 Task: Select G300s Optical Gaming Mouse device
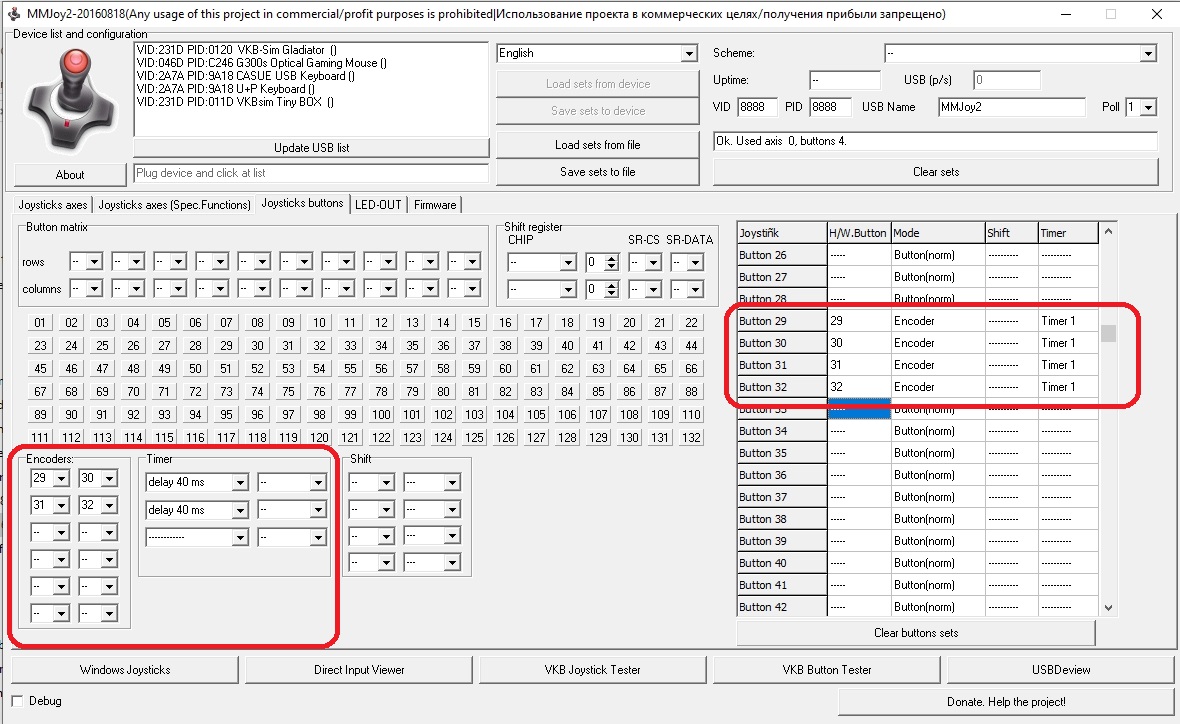pos(261,63)
